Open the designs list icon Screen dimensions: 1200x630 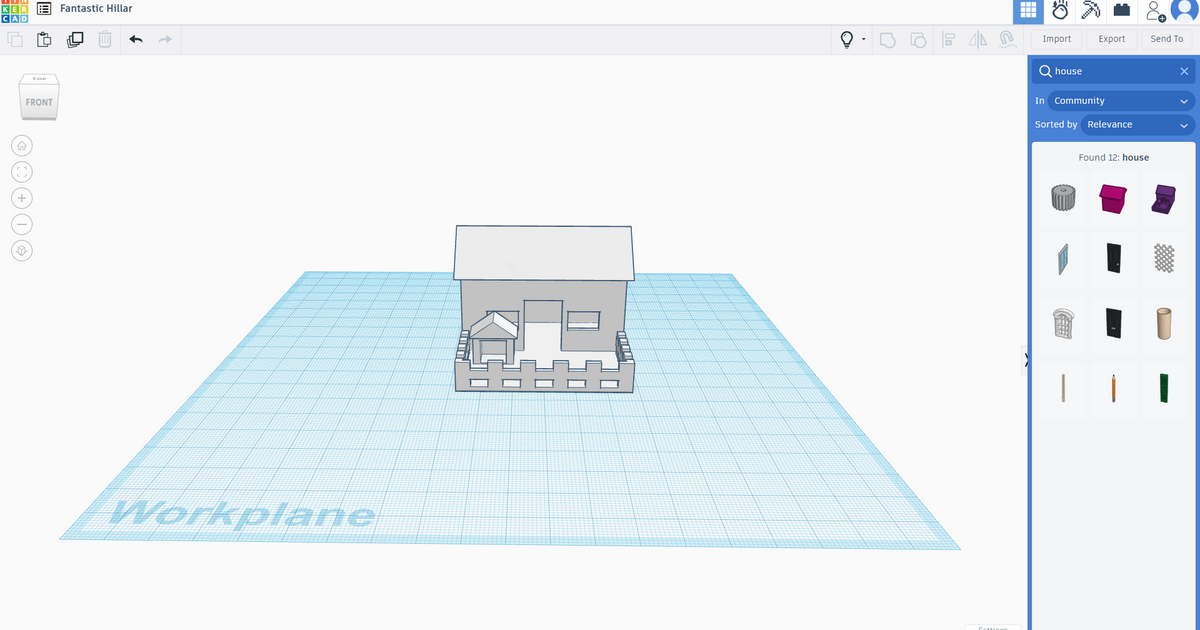coord(44,9)
